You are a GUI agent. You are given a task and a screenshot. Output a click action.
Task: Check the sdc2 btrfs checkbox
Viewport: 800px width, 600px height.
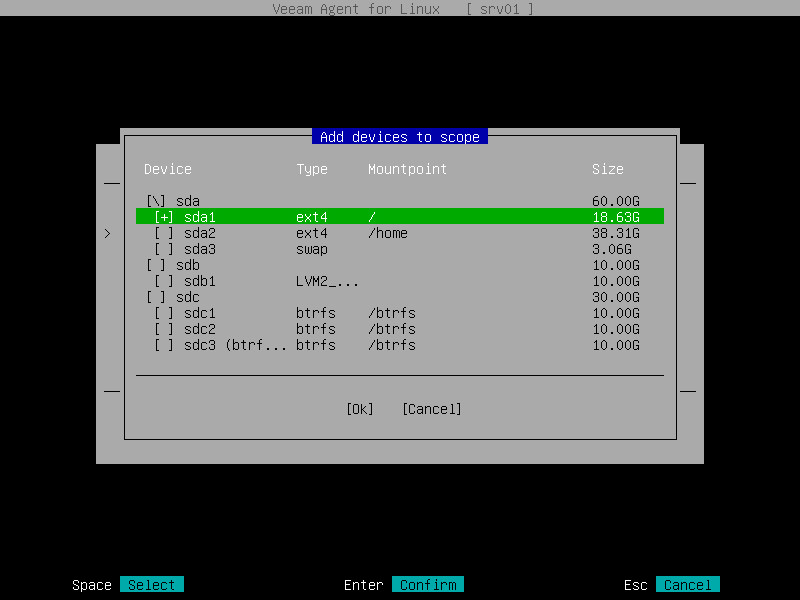pyautogui.click(x=164, y=329)
